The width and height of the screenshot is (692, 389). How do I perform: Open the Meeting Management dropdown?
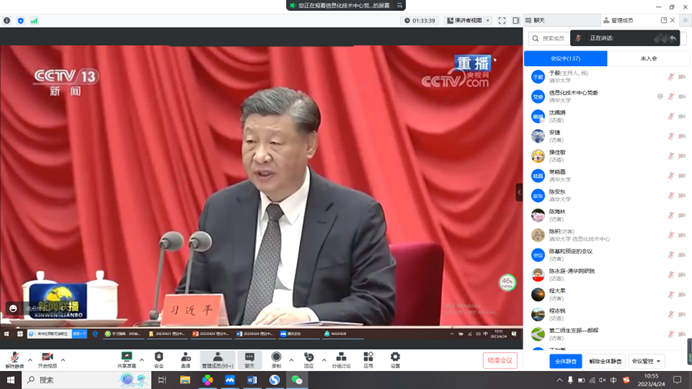(x=646, y=361)
